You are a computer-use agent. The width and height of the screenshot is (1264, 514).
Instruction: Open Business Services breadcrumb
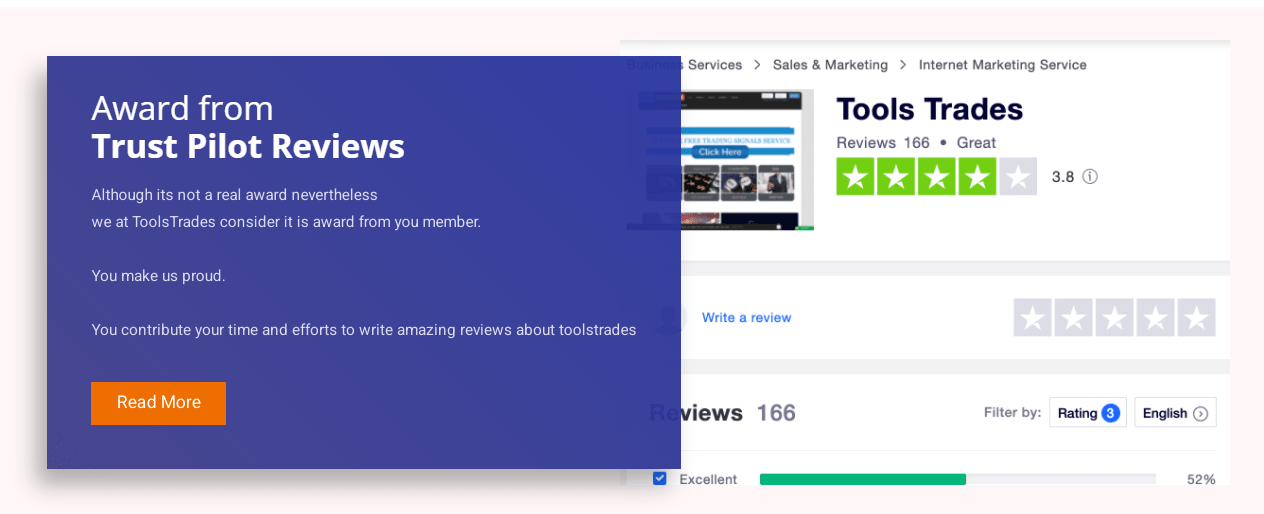[684, 65]
